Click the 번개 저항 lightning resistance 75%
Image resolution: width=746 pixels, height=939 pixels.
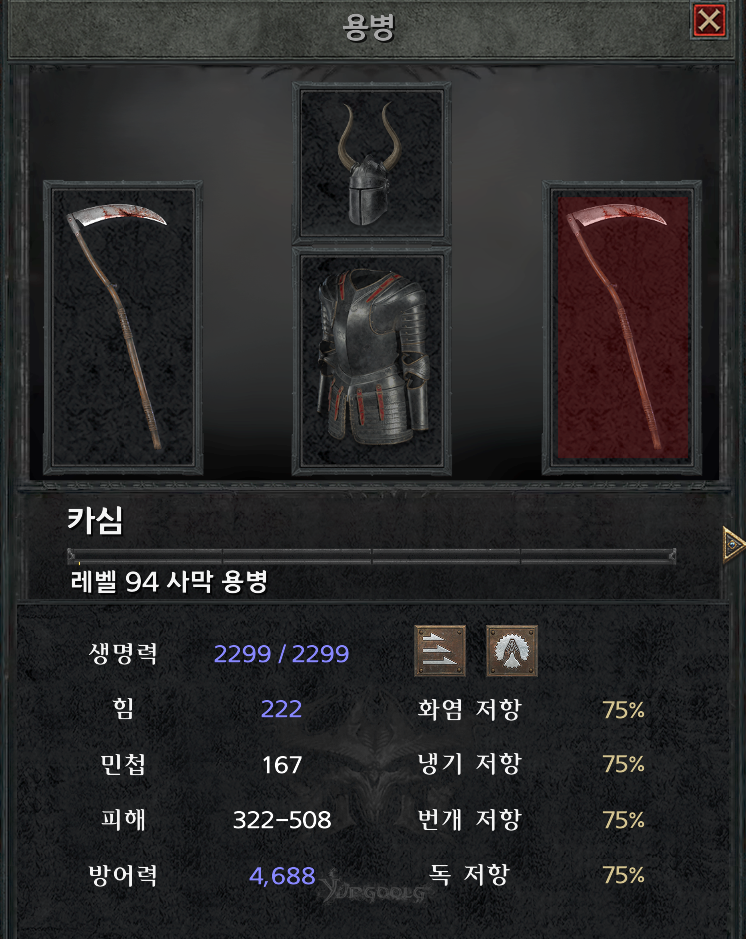623,820
